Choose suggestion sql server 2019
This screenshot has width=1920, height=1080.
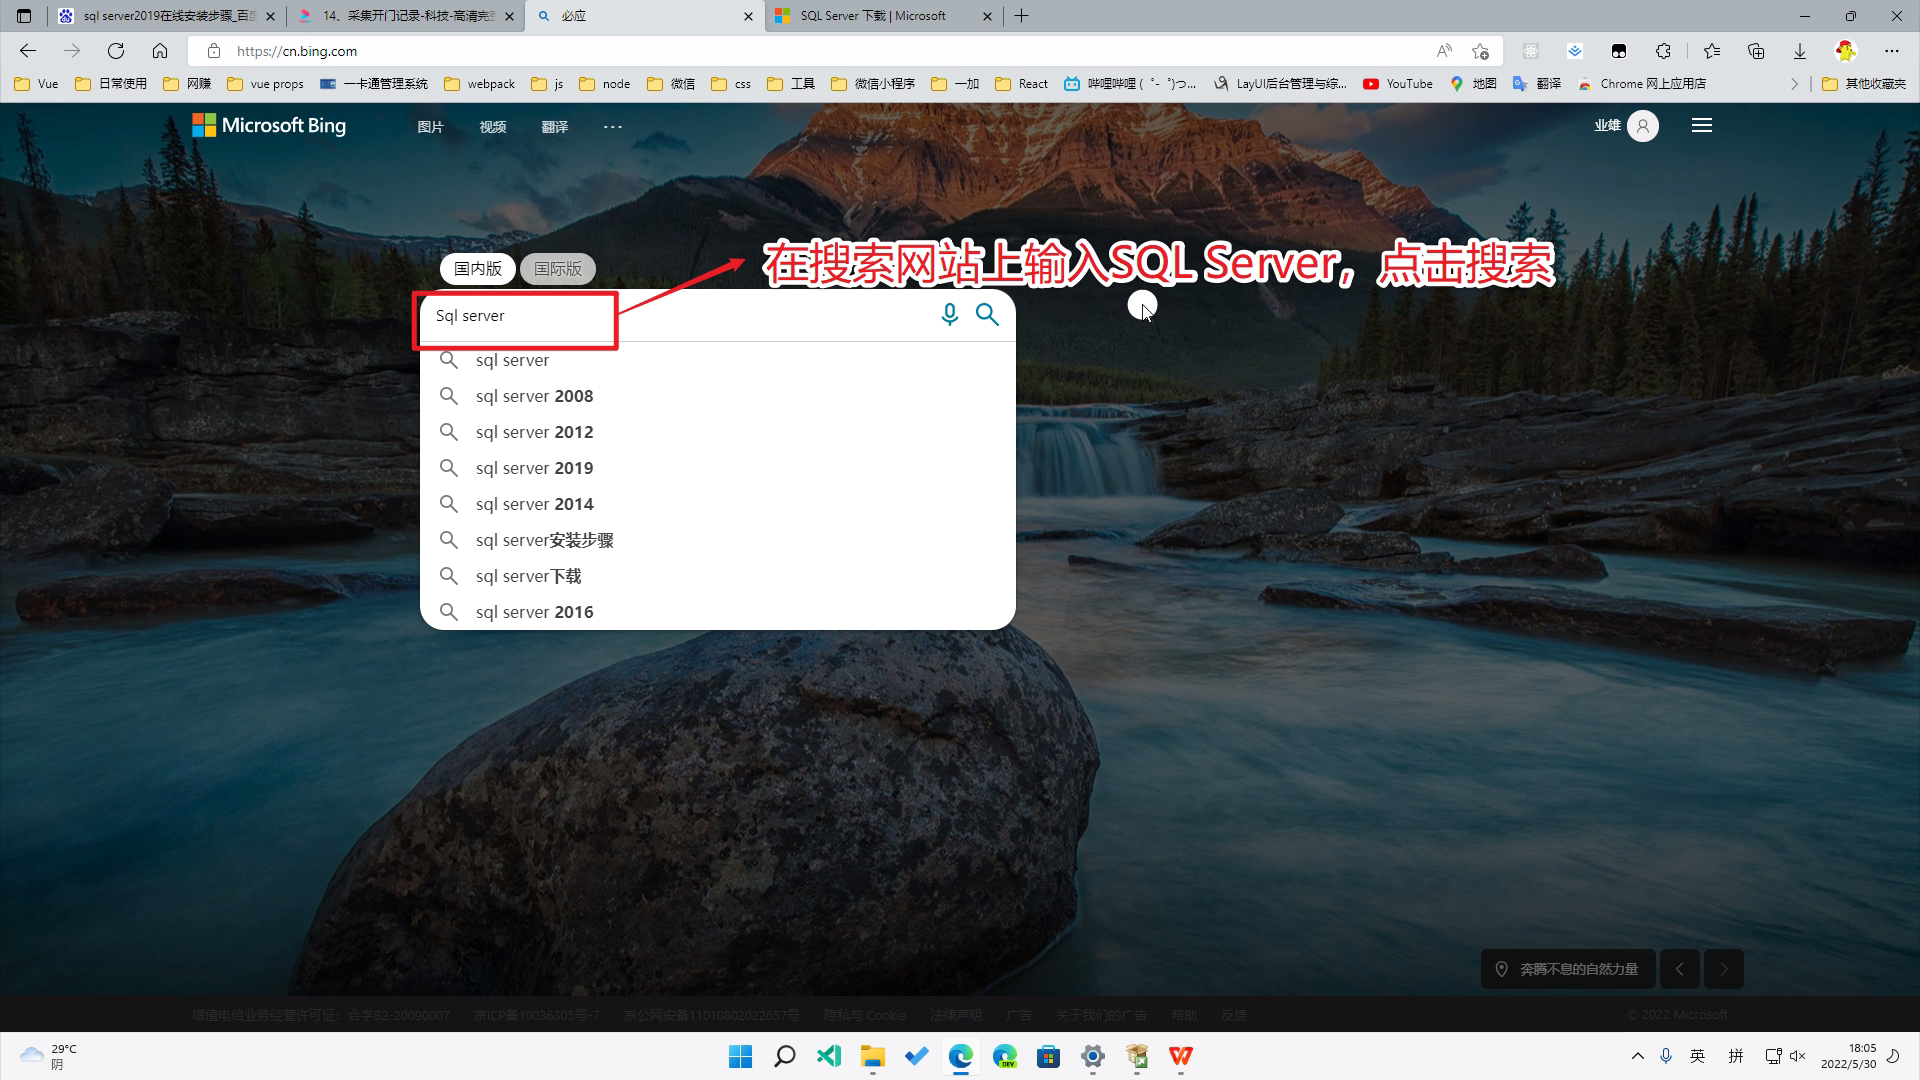point(718,468)
